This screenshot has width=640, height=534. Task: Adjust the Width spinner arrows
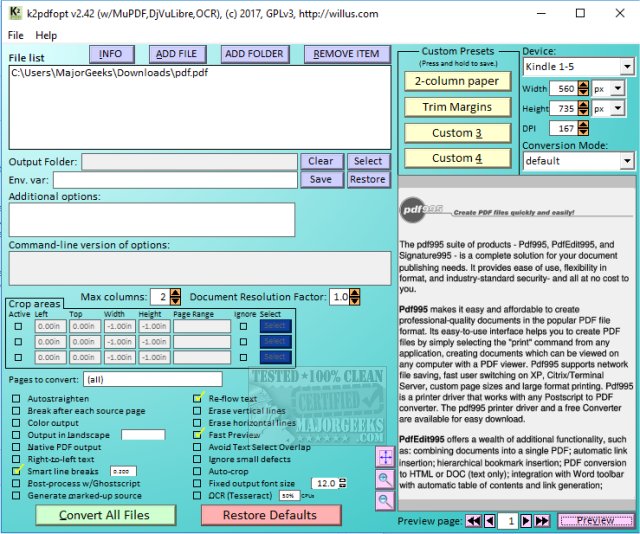(583, 89)
